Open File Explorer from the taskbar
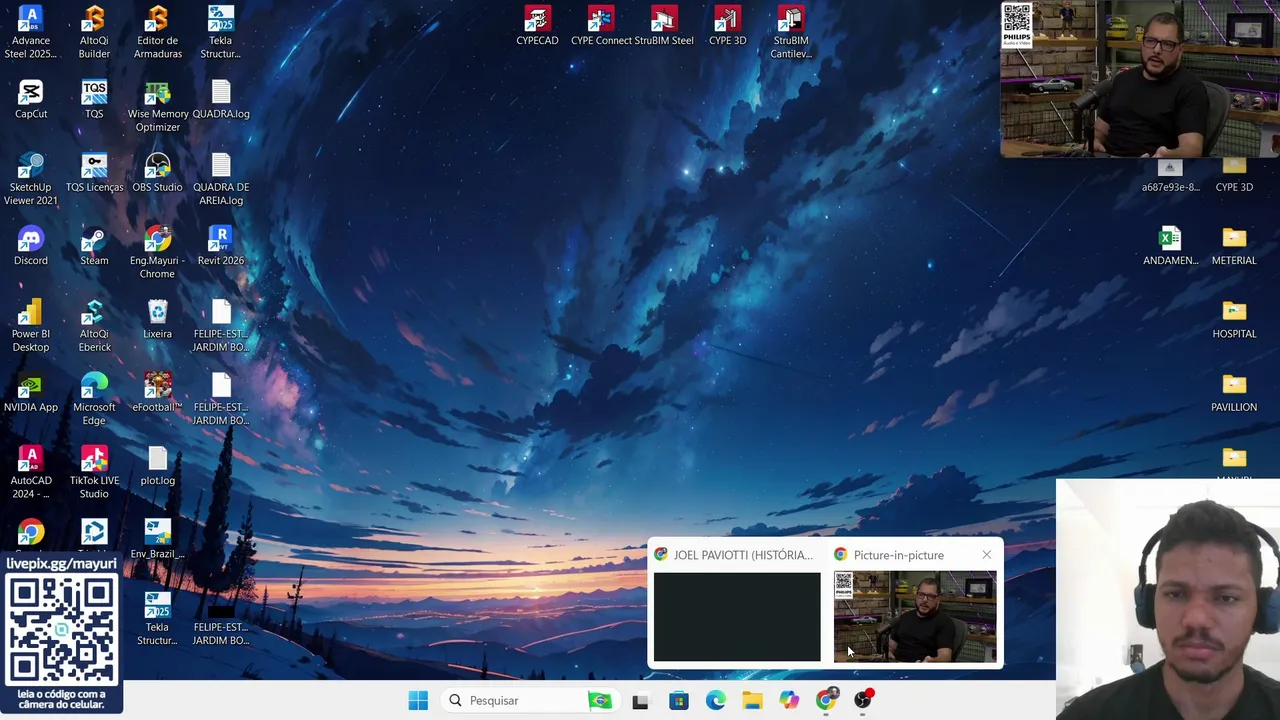This screenshot has width=1280, height=720. [x=752, y=700]
